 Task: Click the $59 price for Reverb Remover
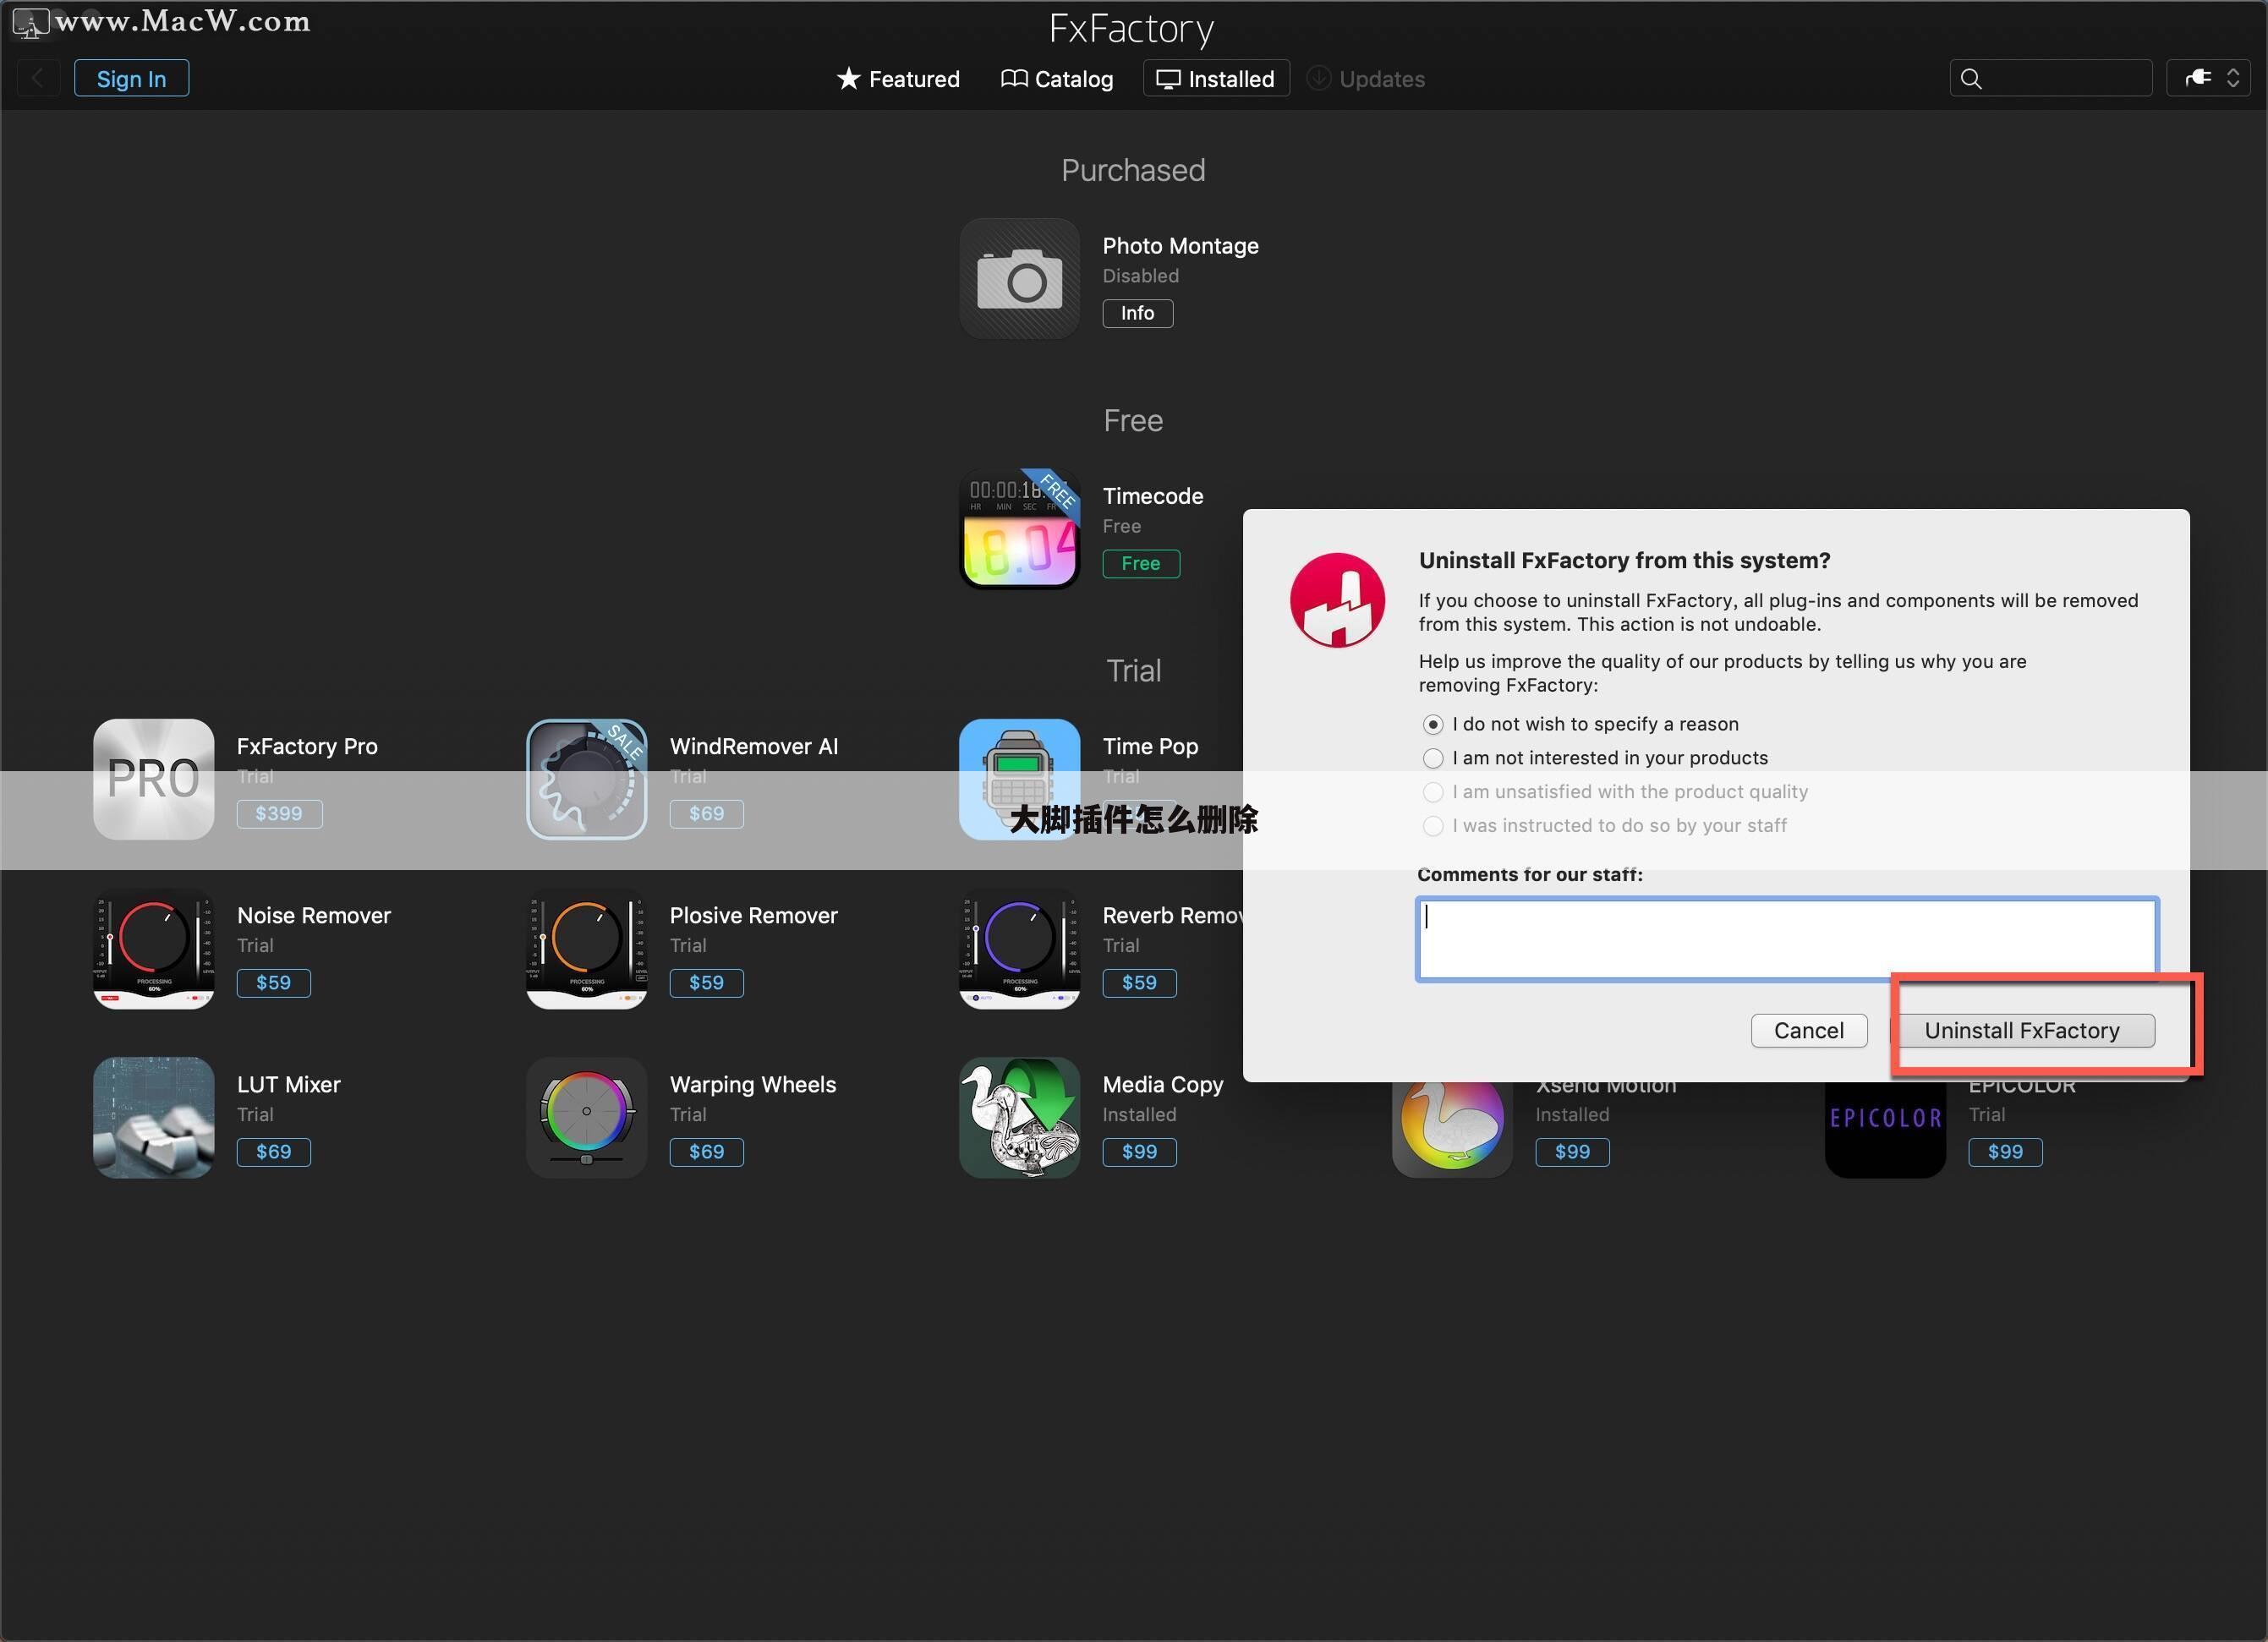pos(1140,983)
